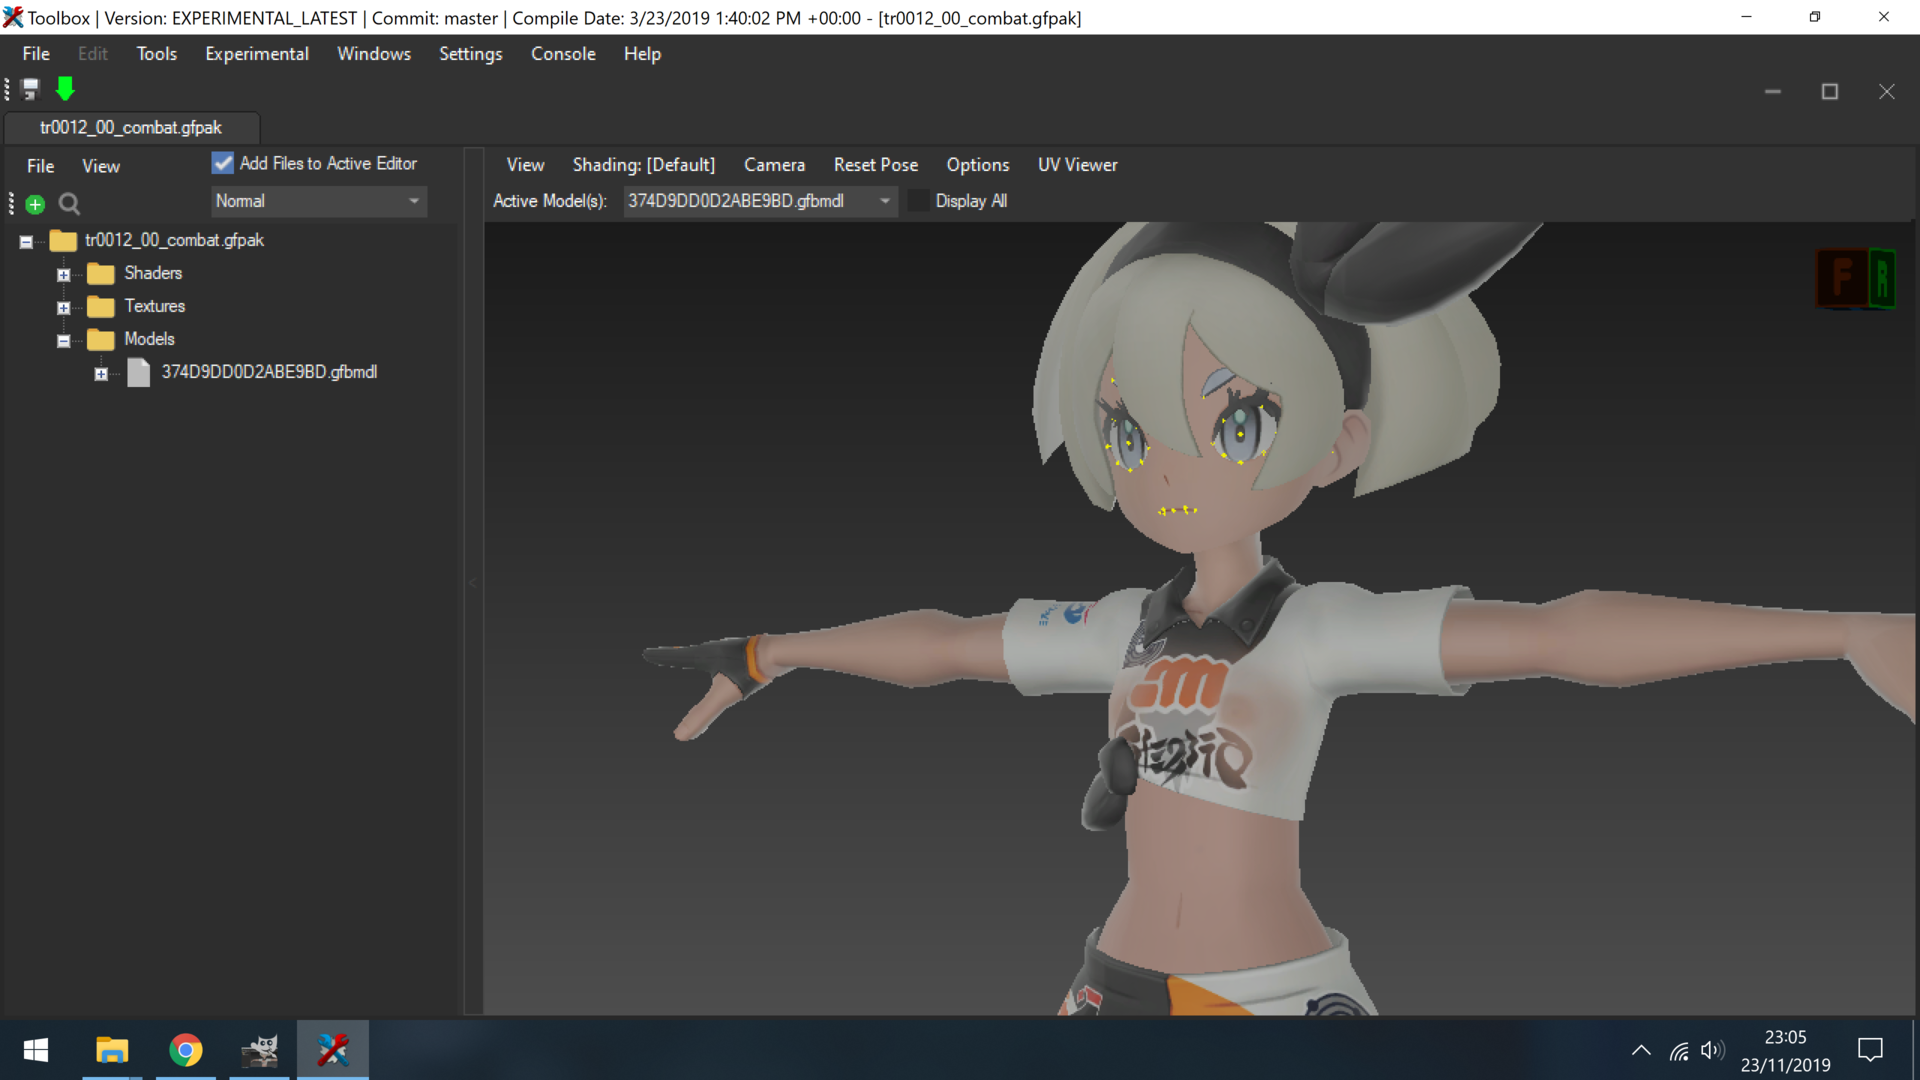Show hidden system tray icons
The image size is (1920, 1080).
(1641, 1050)
